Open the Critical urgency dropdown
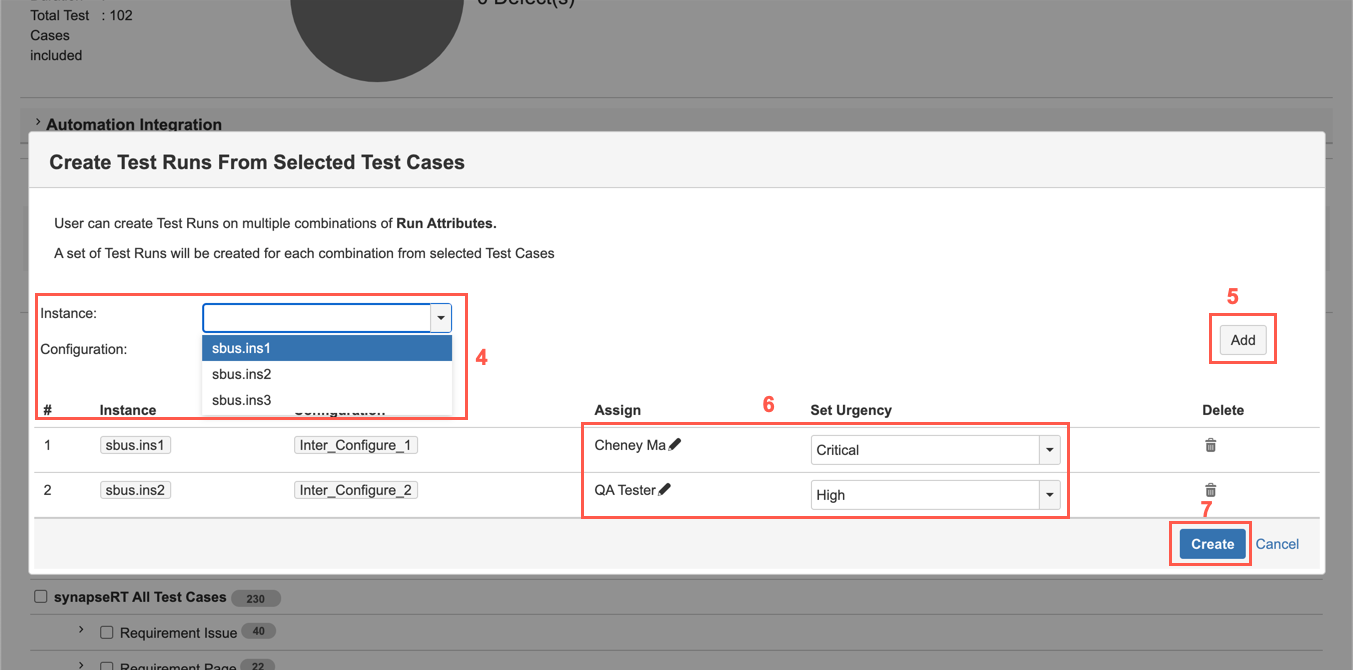Viewport: 1353px width, 670px height. 1049,450
